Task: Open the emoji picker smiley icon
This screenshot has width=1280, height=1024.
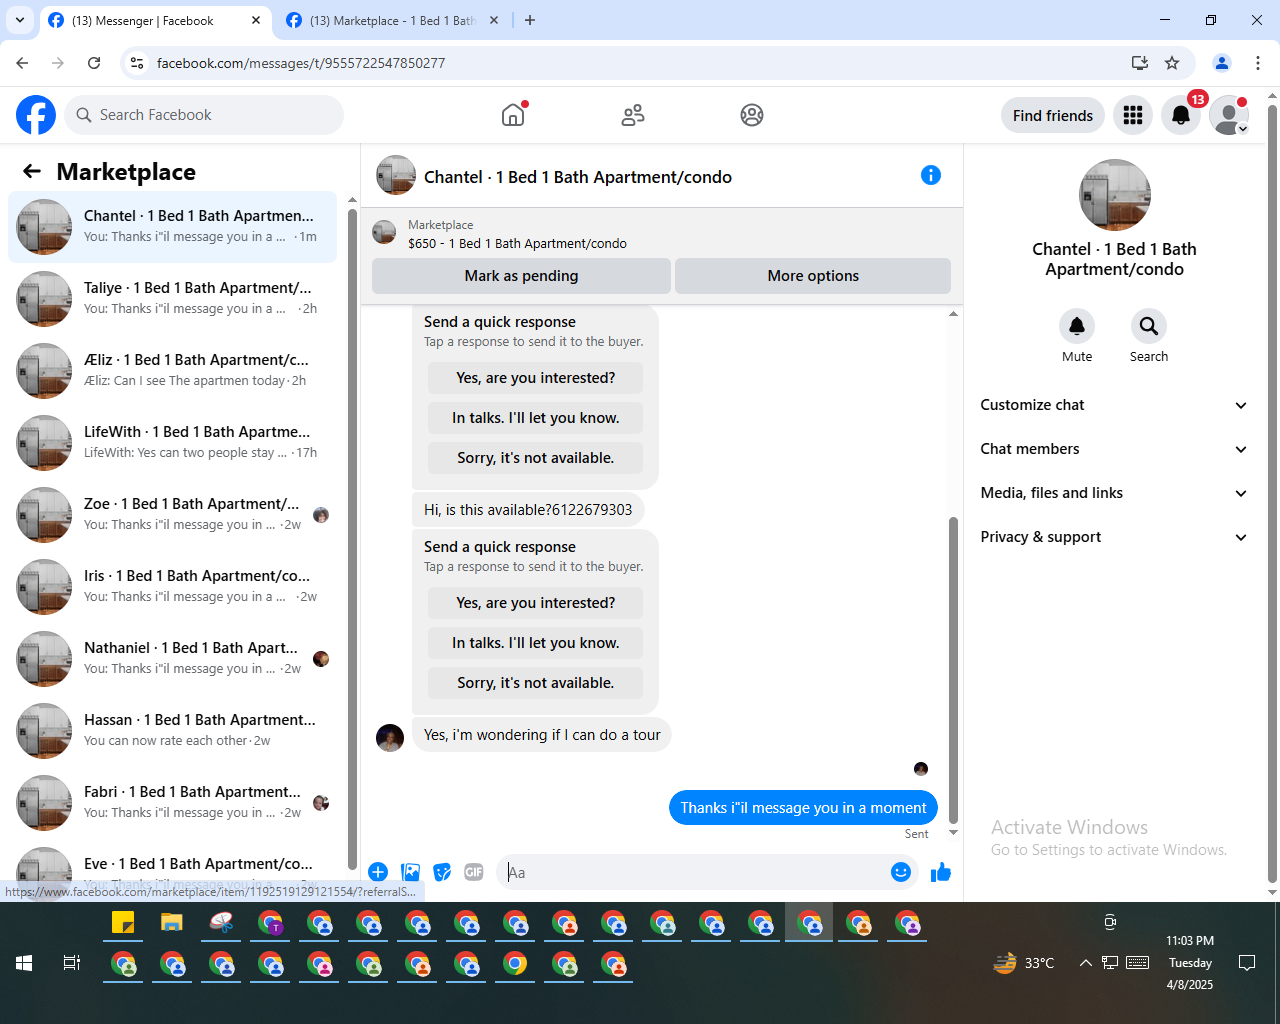Action: [x=901, y=872]
